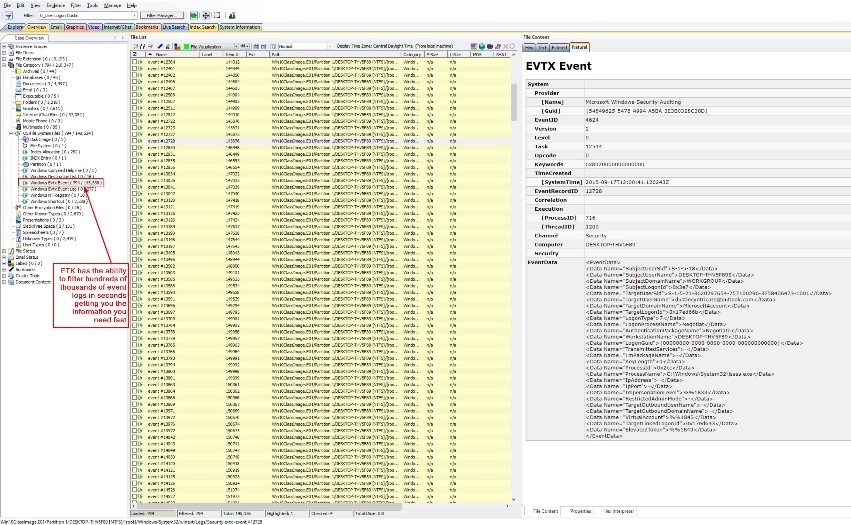Toggle the select-all checkbox in File List header
The height and width of the screenshot is (525, 851).
(134, 54)
